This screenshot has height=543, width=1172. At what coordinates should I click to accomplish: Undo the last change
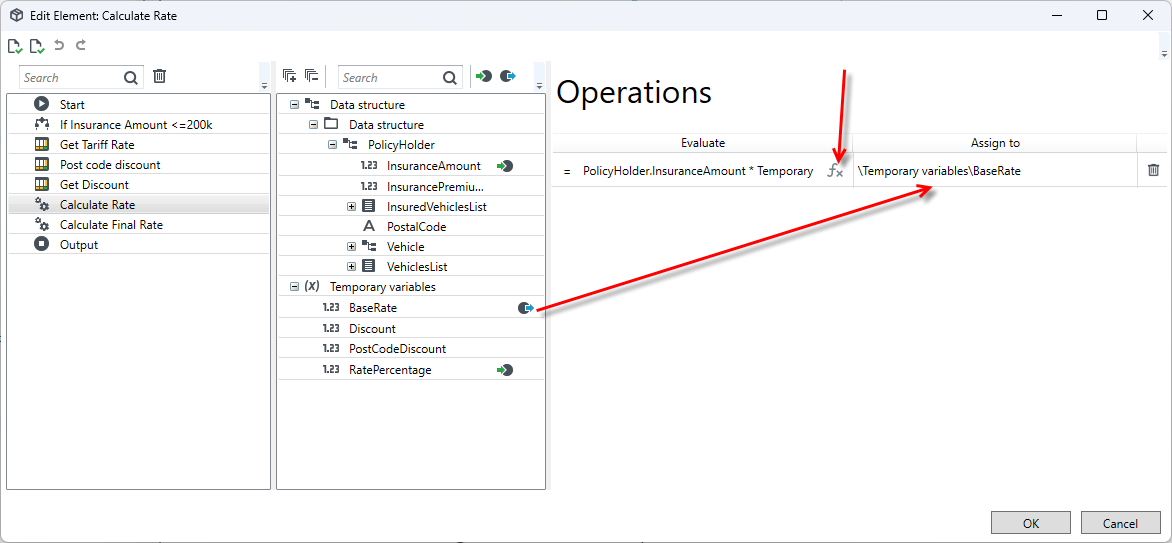pos(59,46)
